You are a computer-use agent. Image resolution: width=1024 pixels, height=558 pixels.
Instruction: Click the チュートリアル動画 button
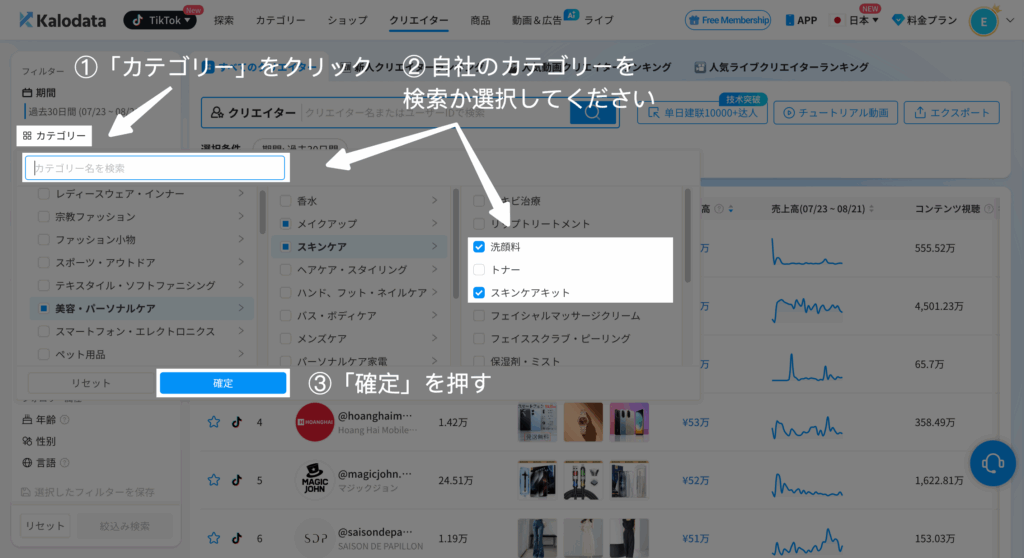[835, 112]
